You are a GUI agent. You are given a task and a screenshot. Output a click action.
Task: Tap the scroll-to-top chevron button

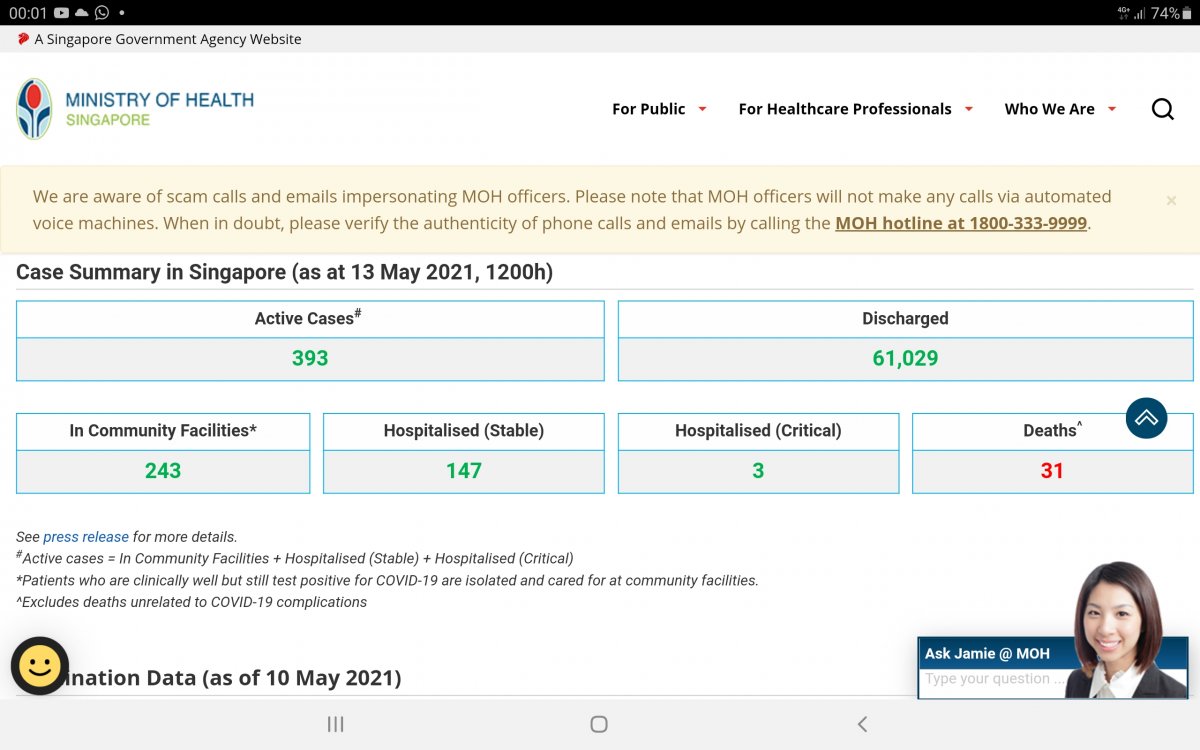pyautogui.click(x=1146, y=418)
